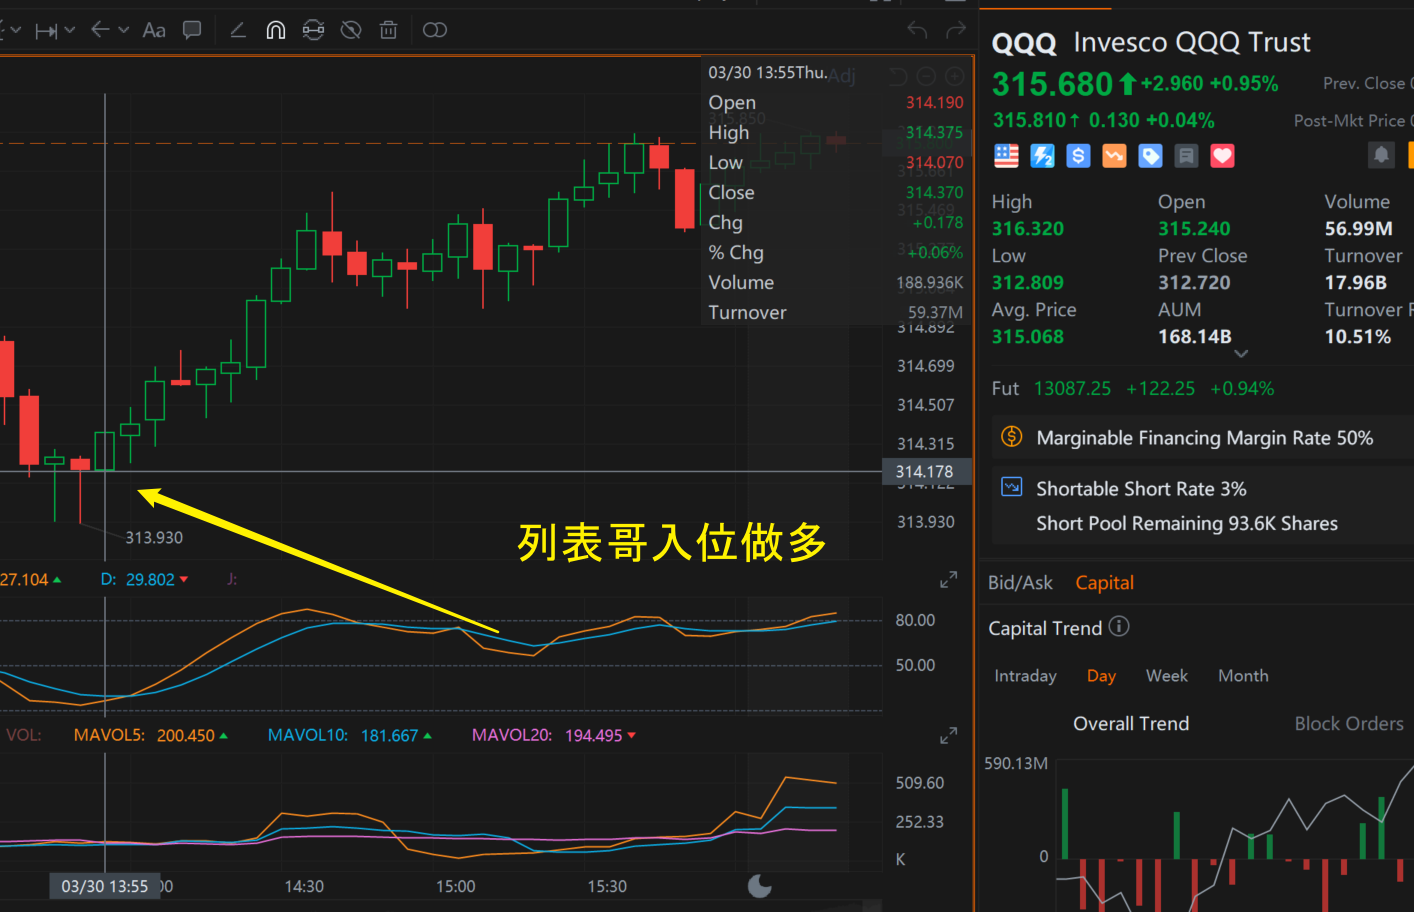Screen dimensions: 1414x912
Task: Click the AUM 168.14B value
Action: (1195, 337)
